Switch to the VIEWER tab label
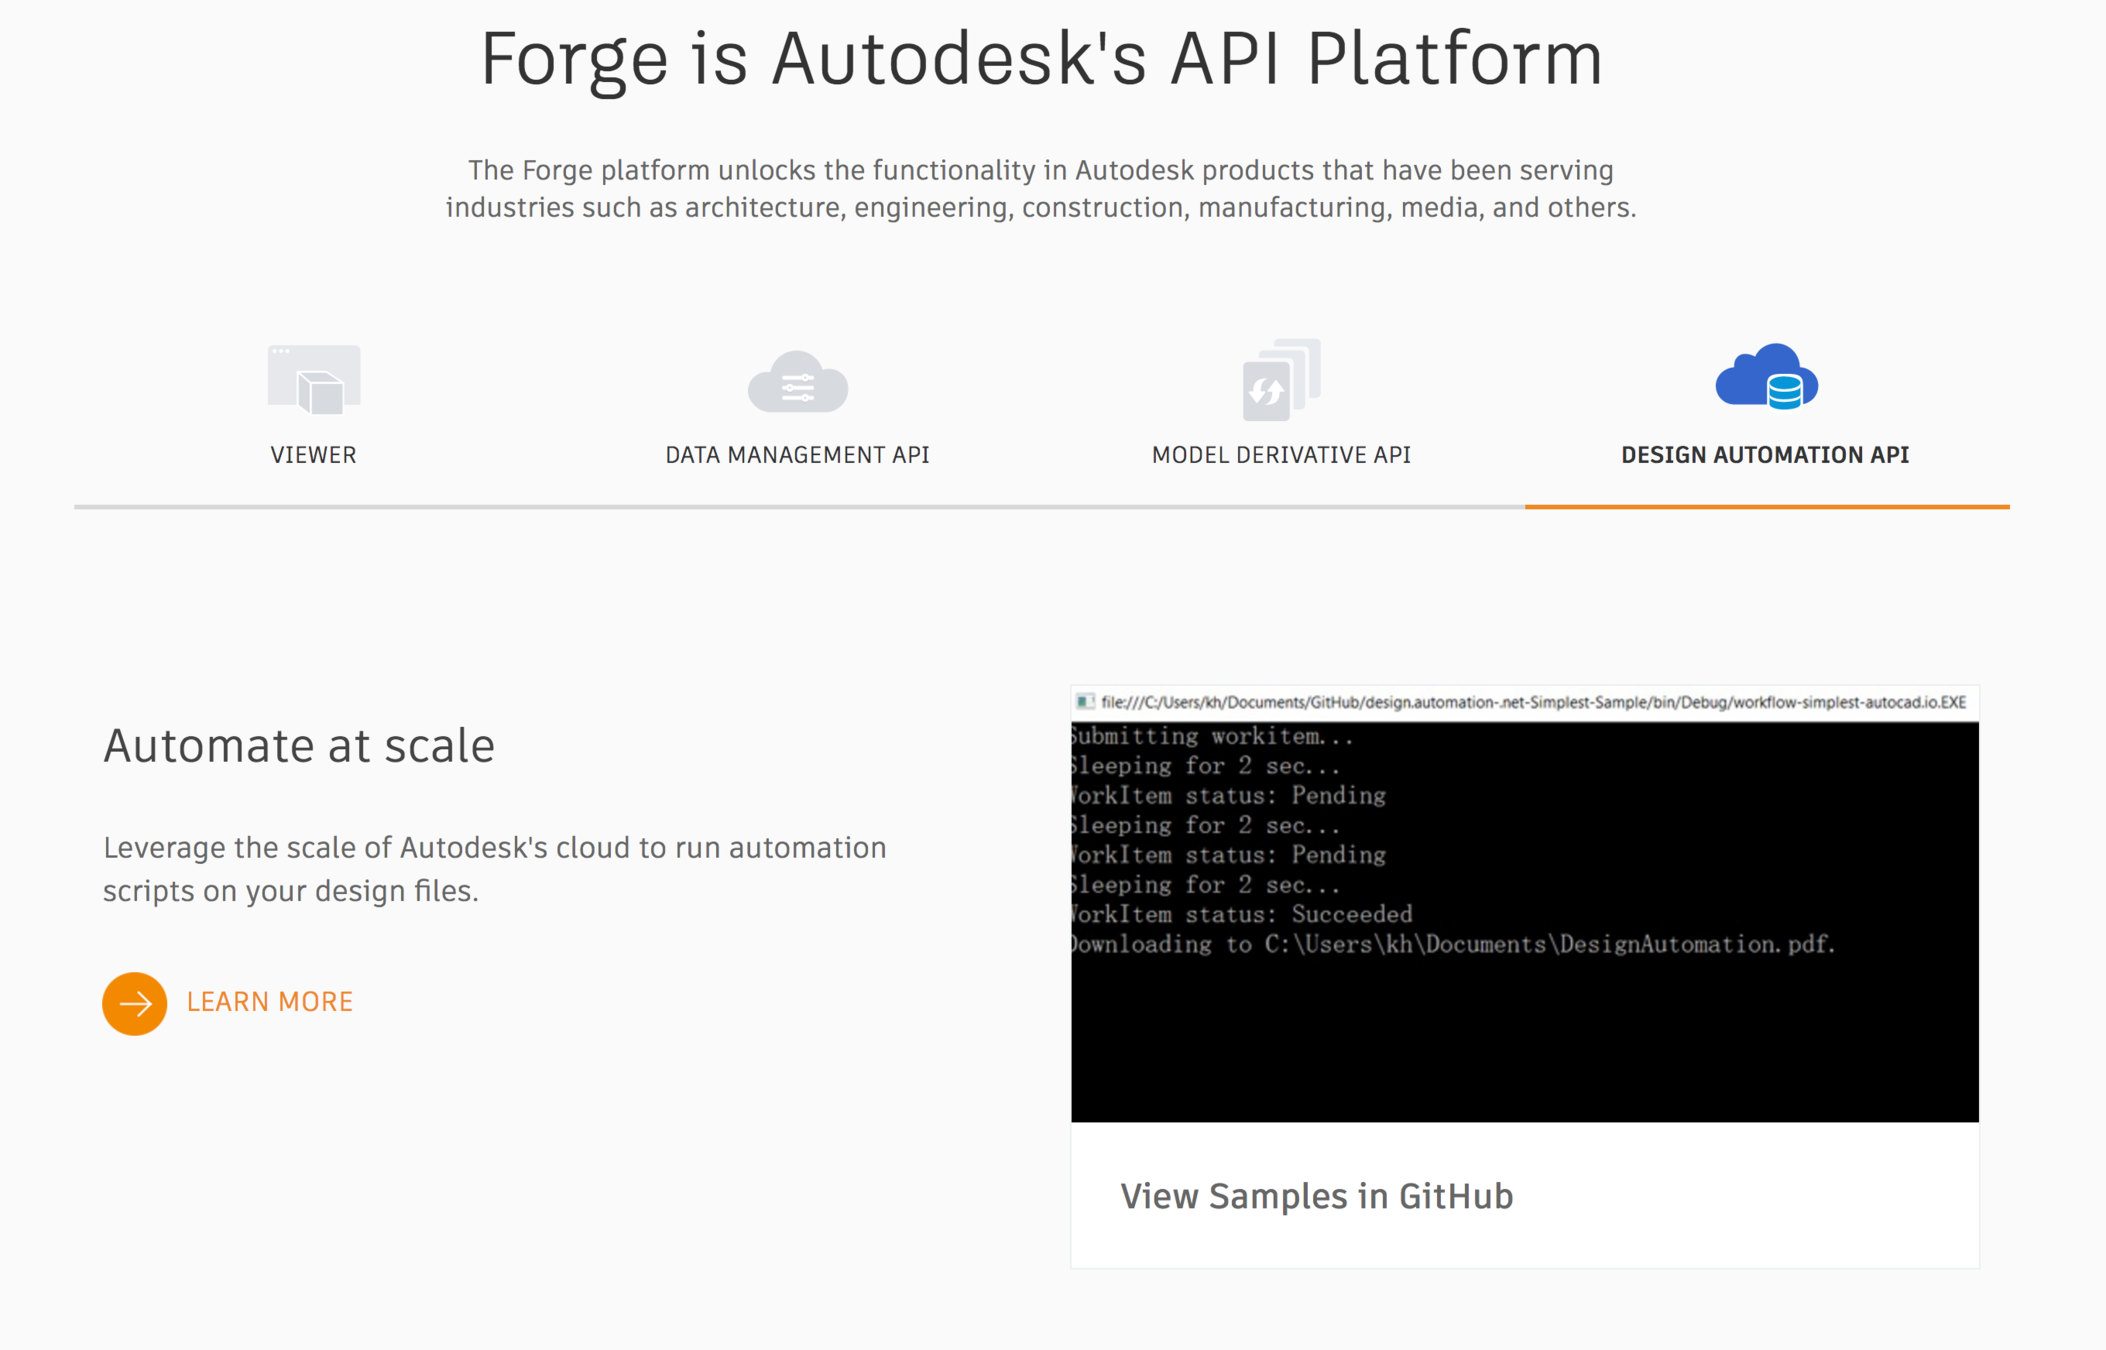This screenshot has height=1350, width=2106. click(313, 455)
